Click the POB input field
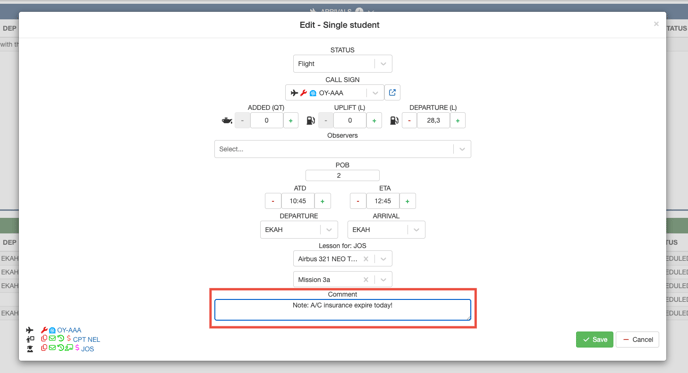This screenshot has height=373, width=688. click(342, 176)
